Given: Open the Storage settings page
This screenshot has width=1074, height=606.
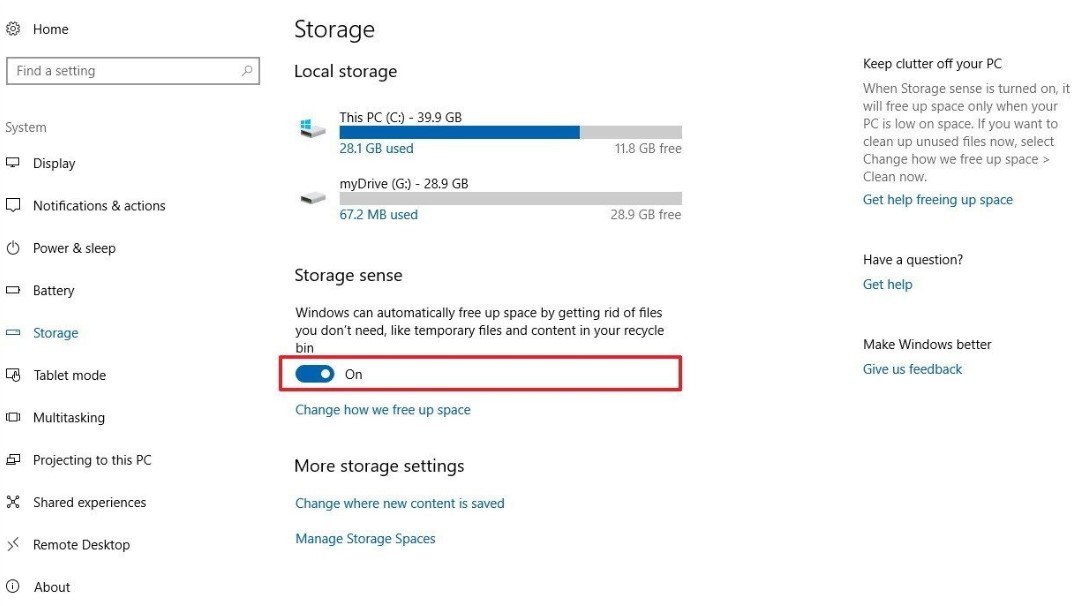Looking at the screenshot, I should [55, 333].
